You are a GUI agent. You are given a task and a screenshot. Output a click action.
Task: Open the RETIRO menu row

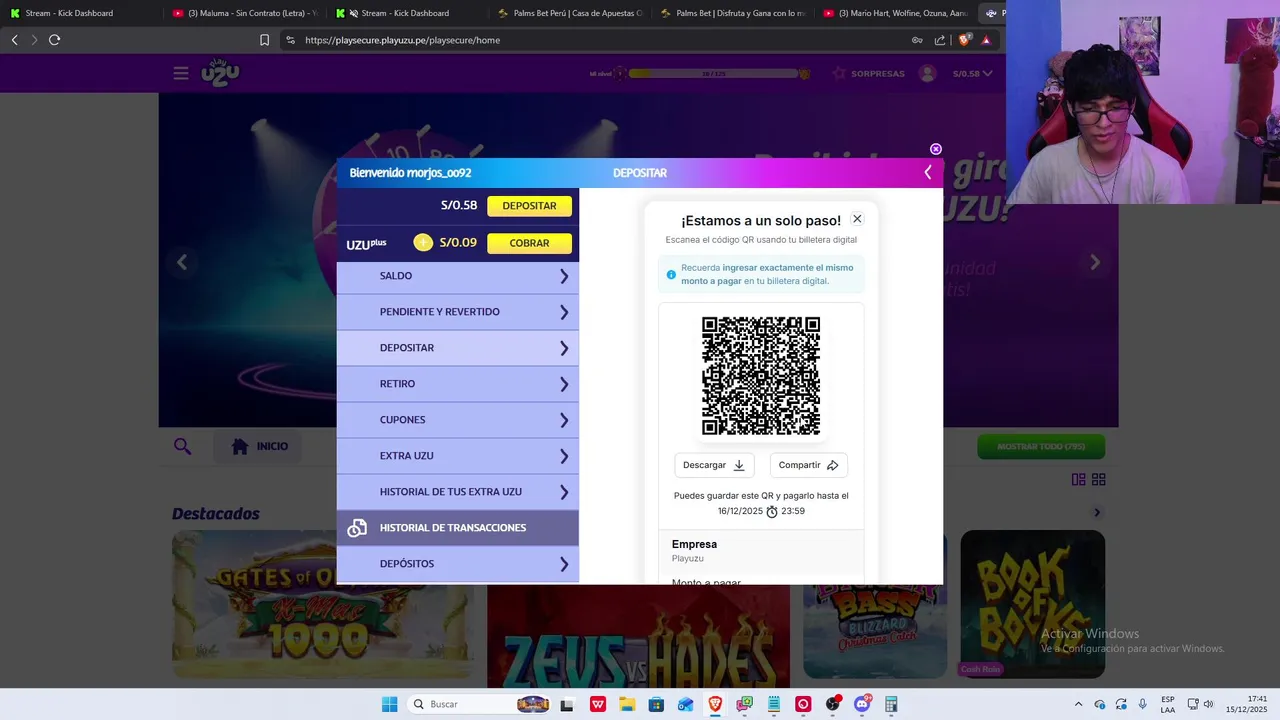pos(458,384)
